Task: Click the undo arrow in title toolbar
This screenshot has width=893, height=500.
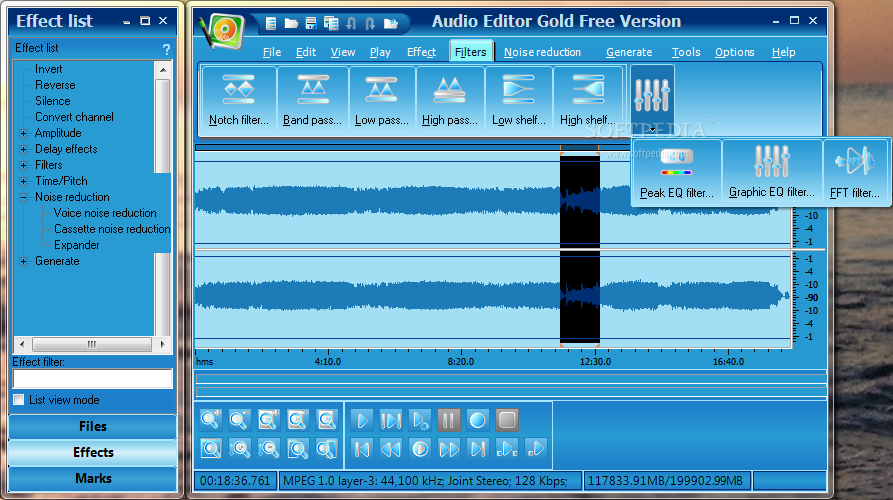Action: [x=351, y=23]
